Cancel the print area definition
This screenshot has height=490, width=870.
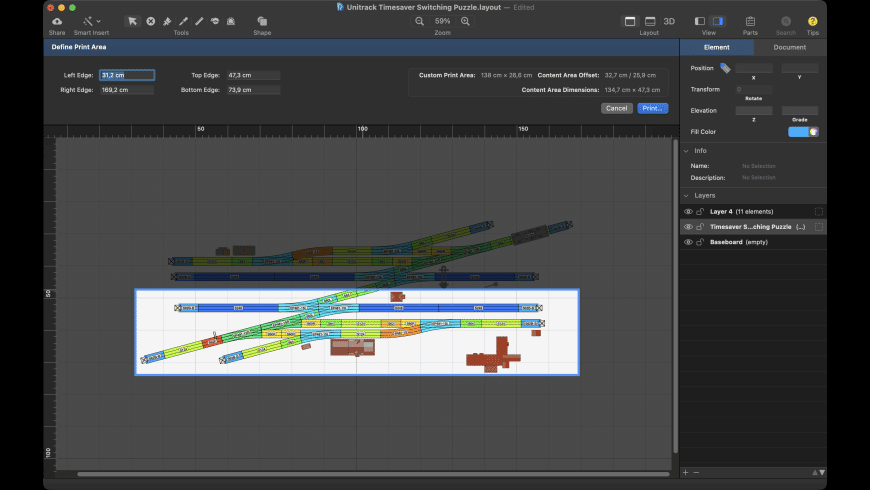[x=616, y=108]
